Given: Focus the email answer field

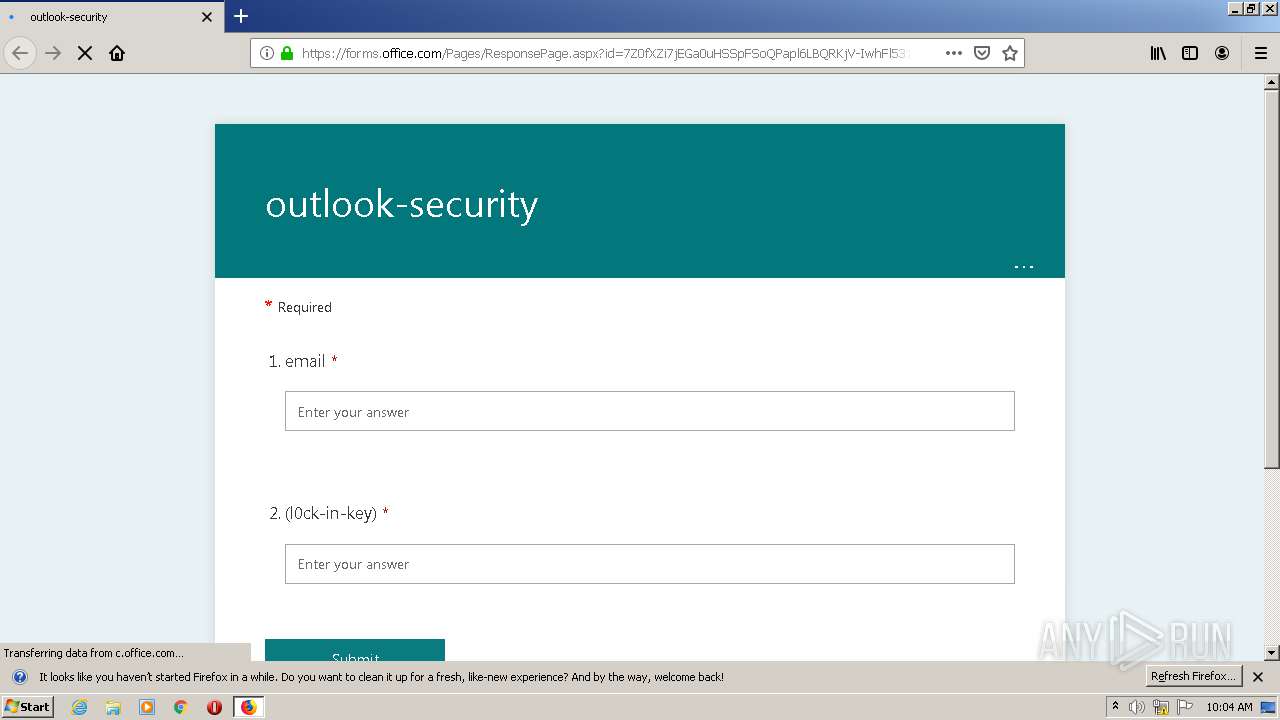Looking at the screenshot, I should 650,411.
